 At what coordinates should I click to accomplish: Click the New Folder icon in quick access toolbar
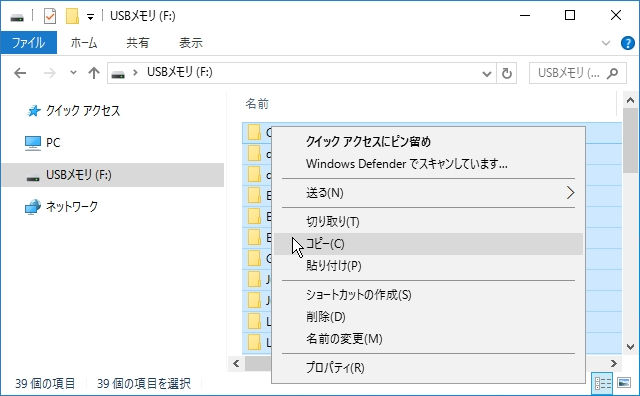pyautogui.click(x=72, y=16)
